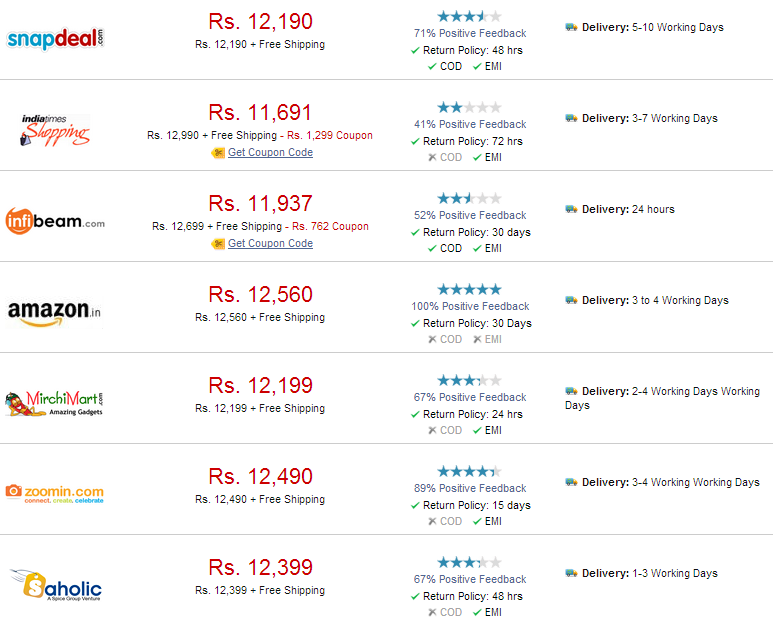Click the COD checkmark in Snapdeal row
This screenshot has height=624, width=773.
432,67
